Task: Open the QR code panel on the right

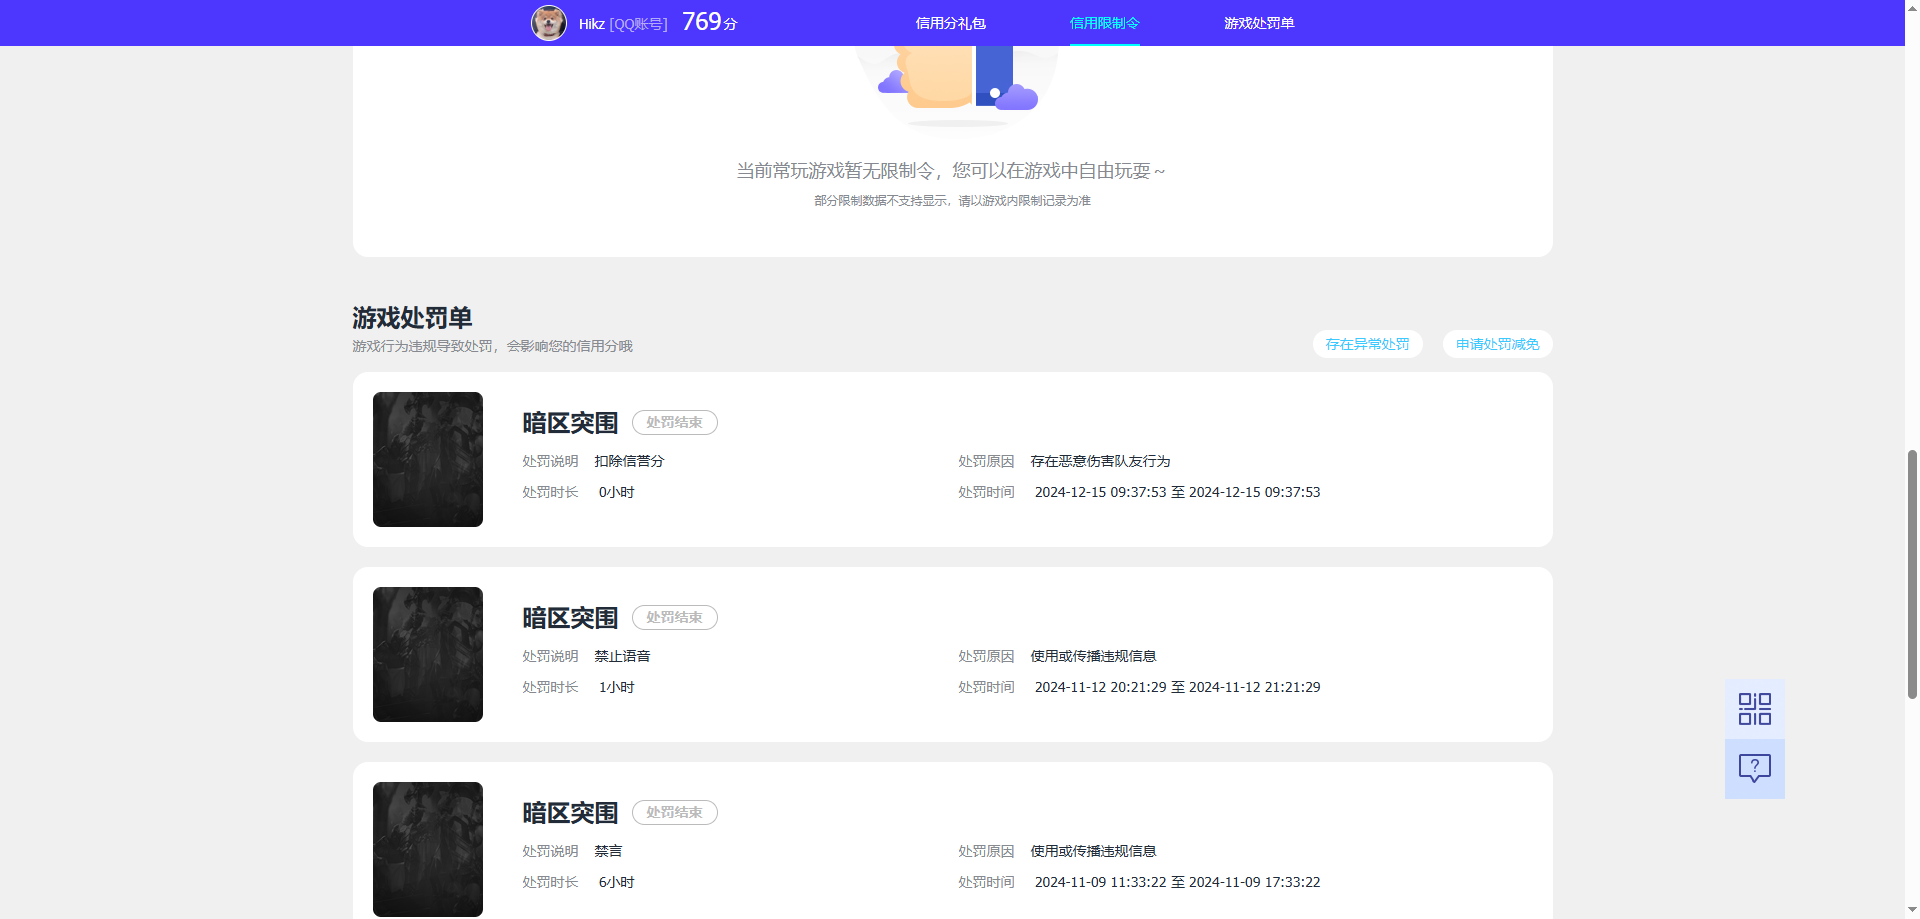Action: coord(1754,708)
